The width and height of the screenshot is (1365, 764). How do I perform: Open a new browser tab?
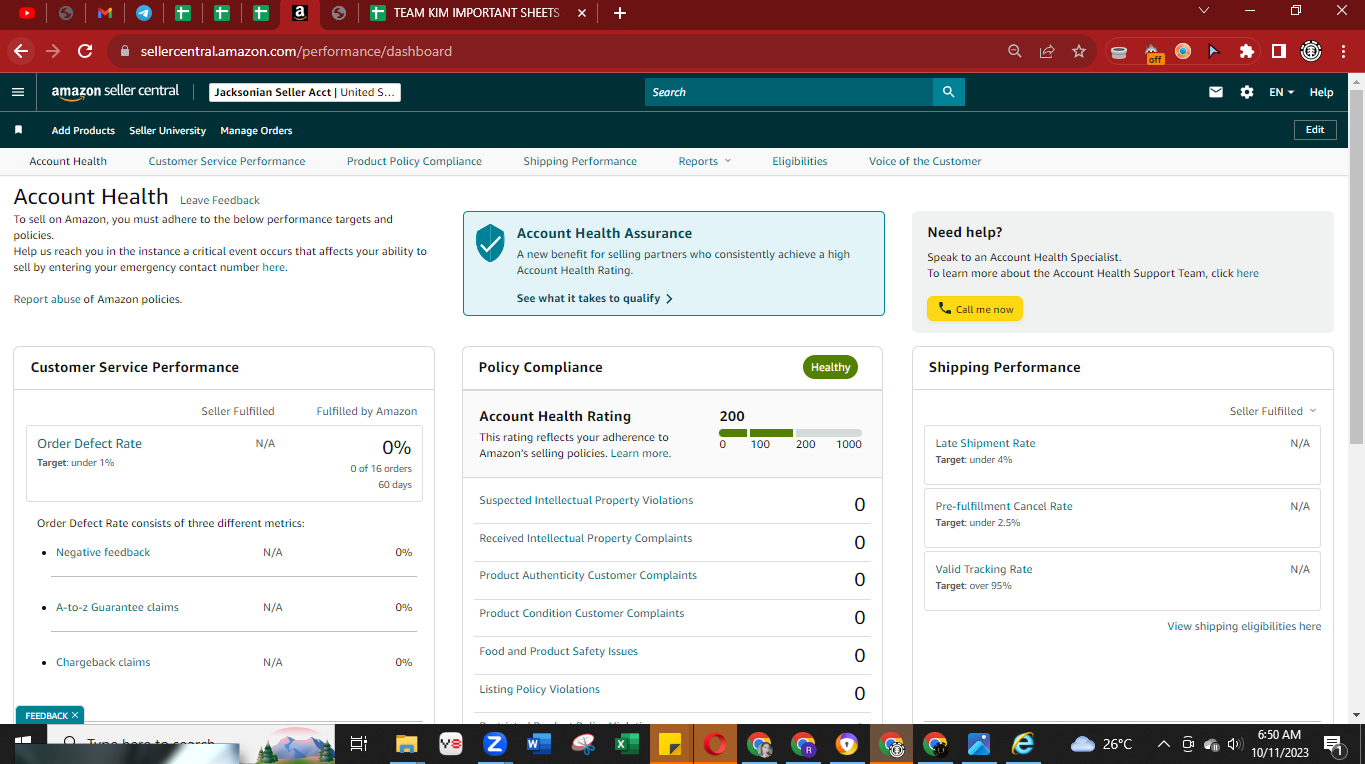[620, 13]
